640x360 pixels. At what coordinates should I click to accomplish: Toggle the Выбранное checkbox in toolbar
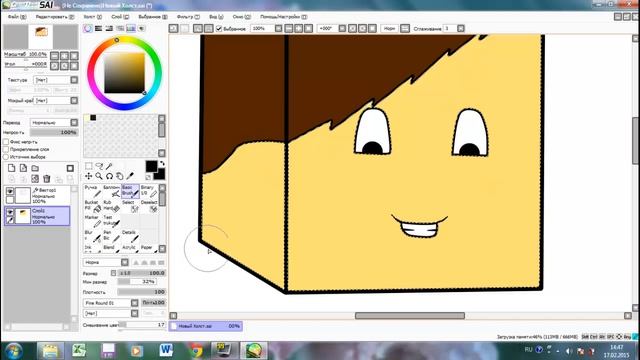[219, 29]
